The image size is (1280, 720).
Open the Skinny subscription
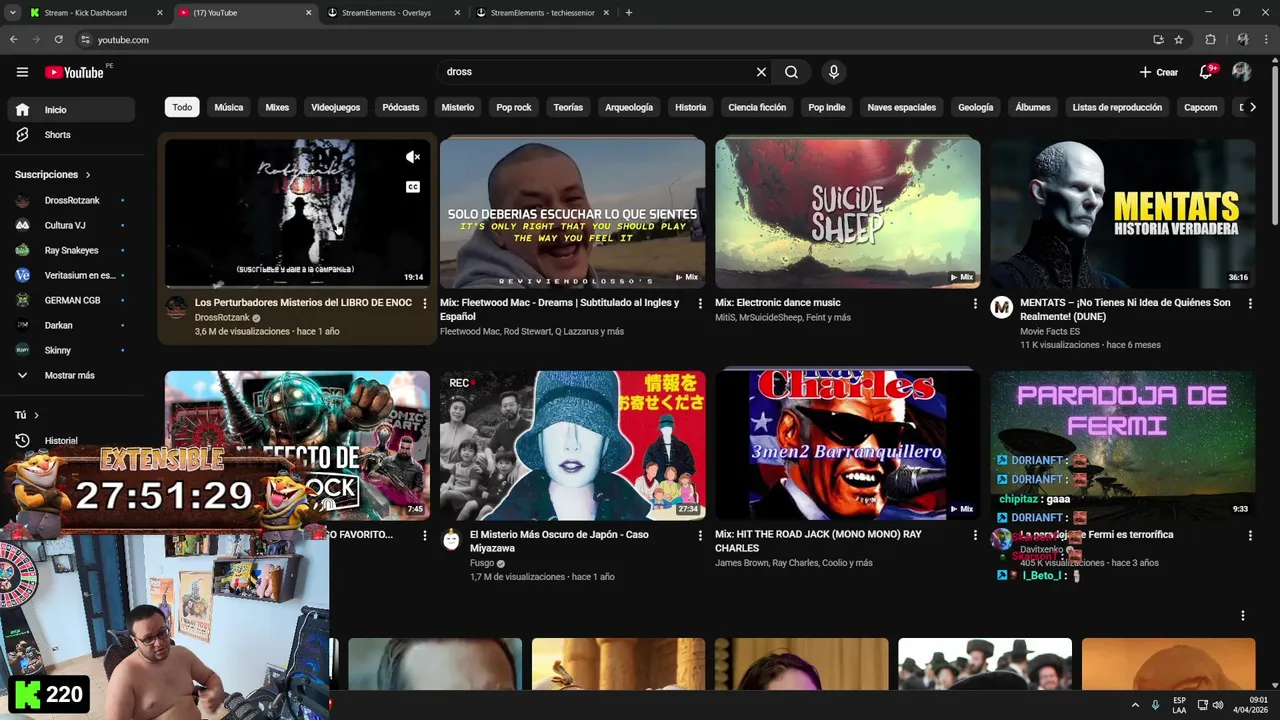[x=70, y=350]
